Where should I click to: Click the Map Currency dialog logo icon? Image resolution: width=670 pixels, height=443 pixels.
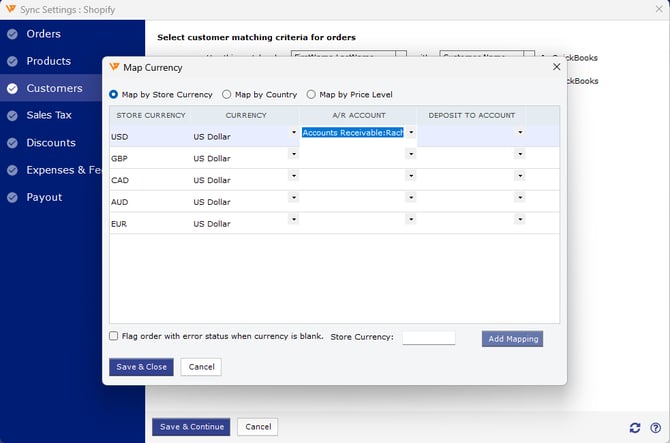pyautogui.click(x=114, y=67)
